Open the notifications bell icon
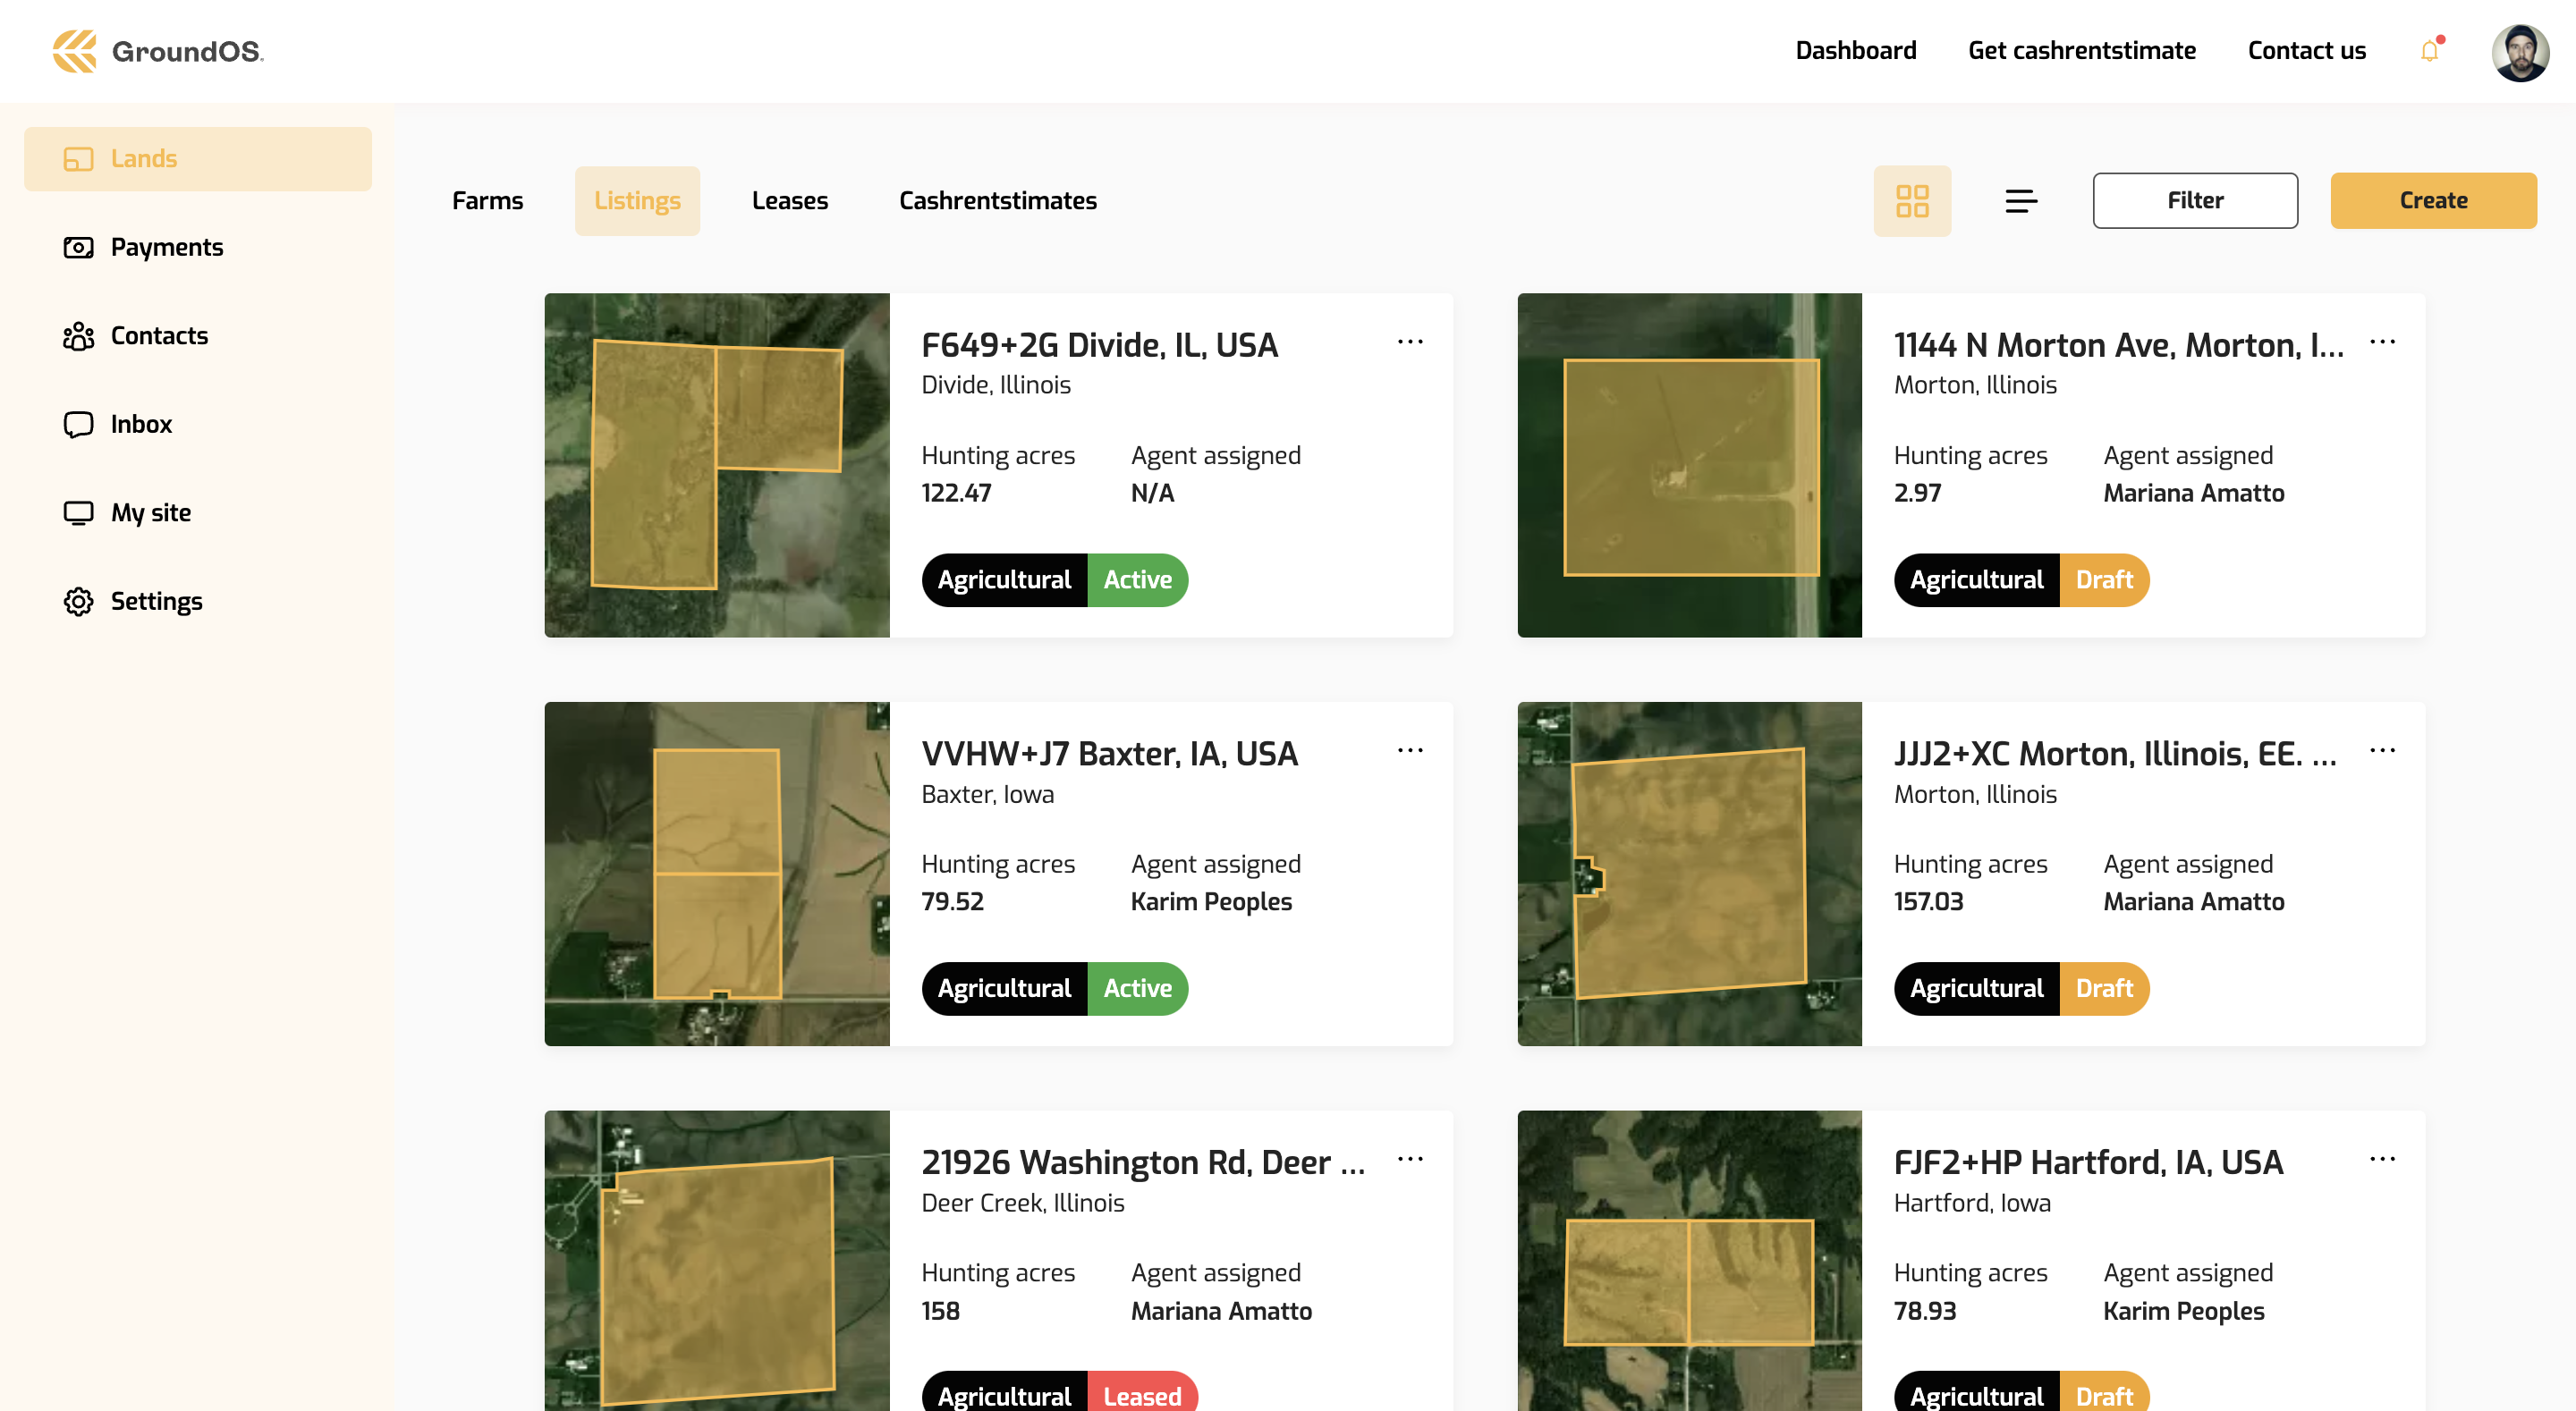 coord(2429,51)
